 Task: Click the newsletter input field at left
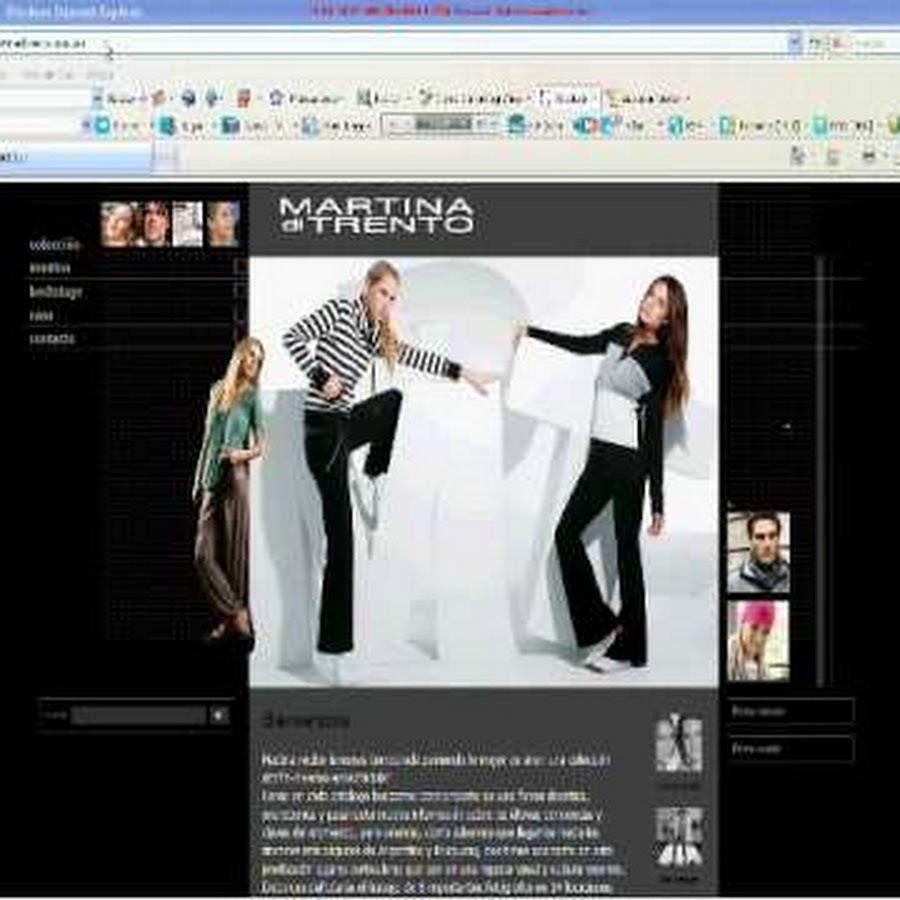[138, 716]
